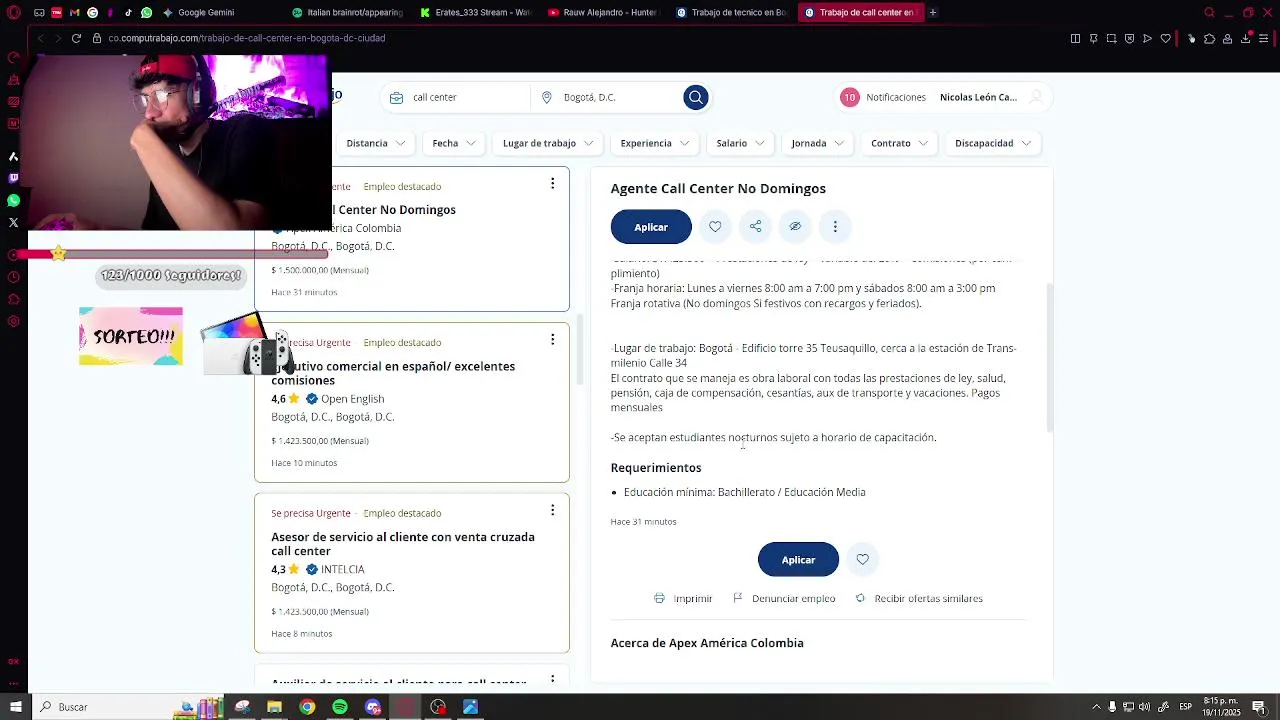This screenshot has width=1280, height=720.
Task: Open File Explorer from taskbar
Action: (x=274, y=707)
